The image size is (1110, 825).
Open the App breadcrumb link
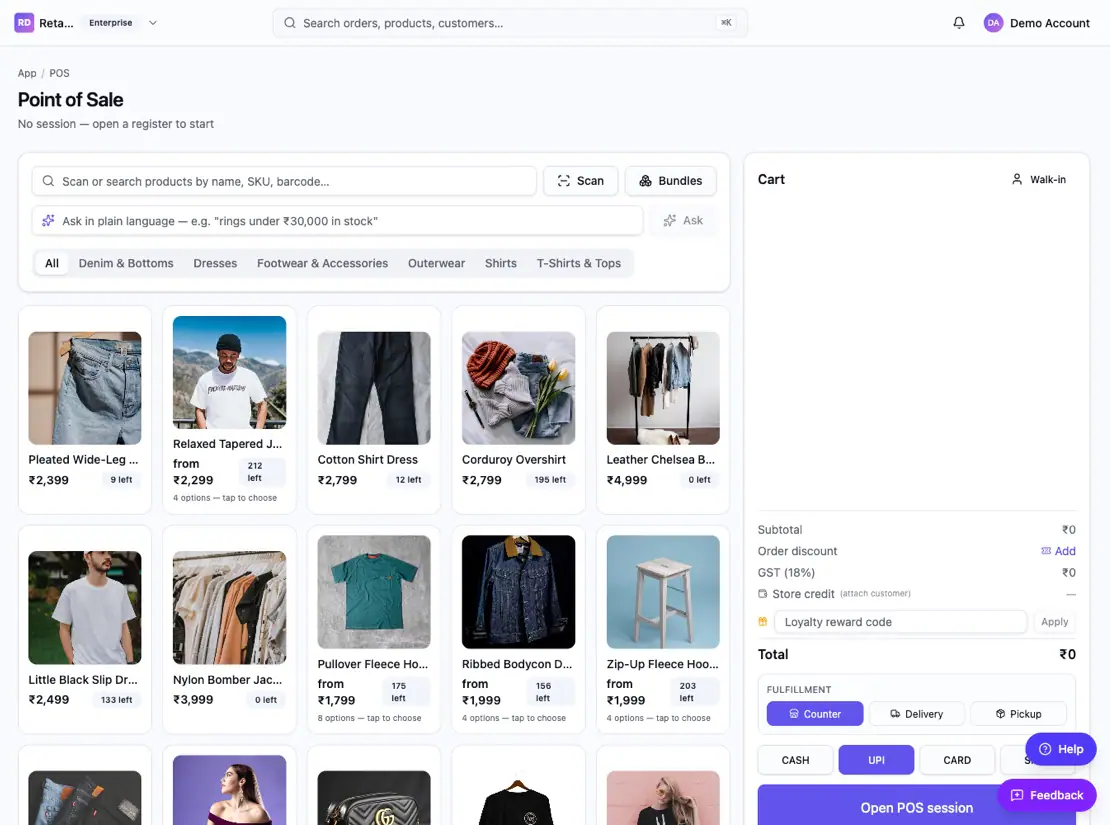coord(27,73)
